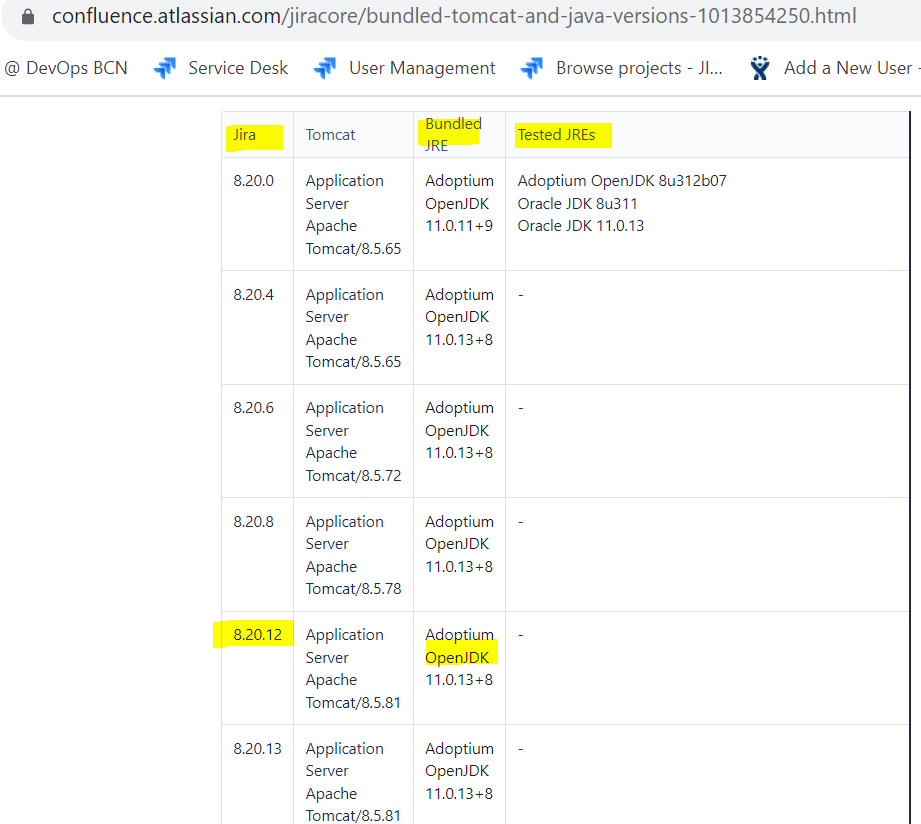Click the Tomcat/8.5.81 cell in 8.20.12 row
The image size is (921, 824).
[x=353, y=668]
